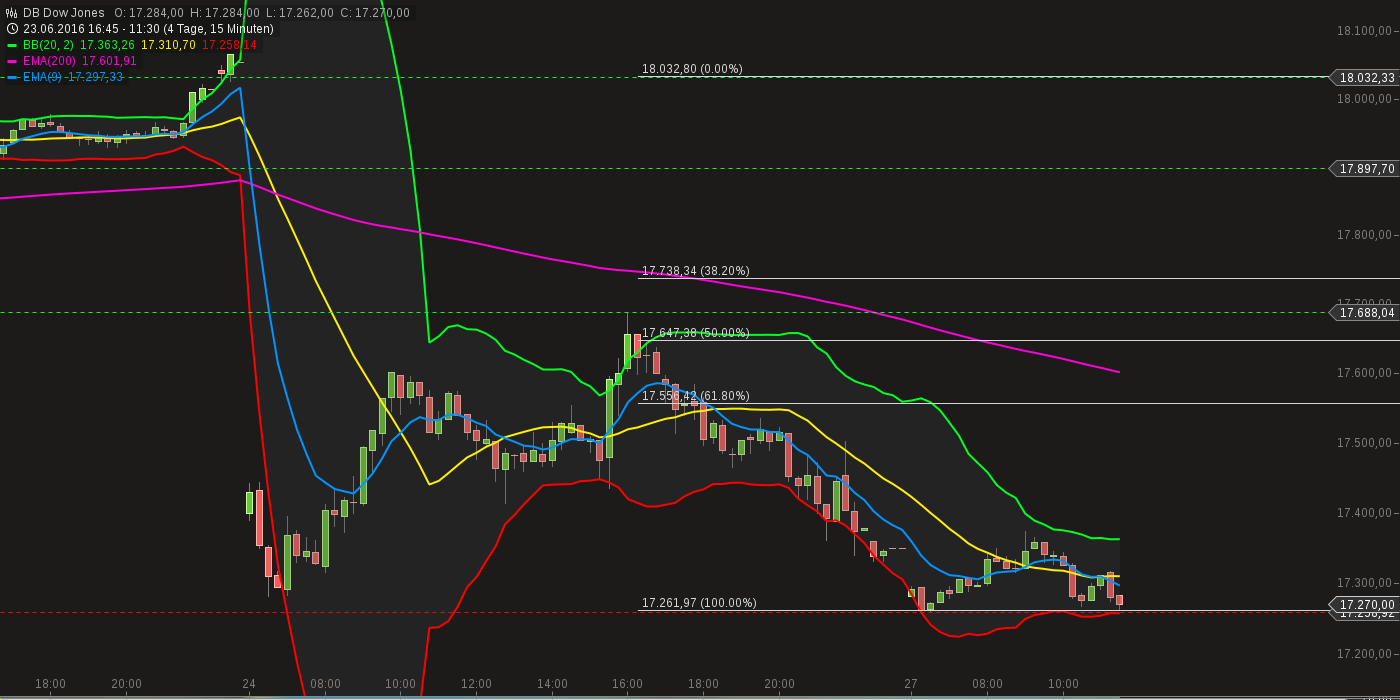Click the close value C: 17.270,00
The image size is (1400, 700).
click(375, 13)
